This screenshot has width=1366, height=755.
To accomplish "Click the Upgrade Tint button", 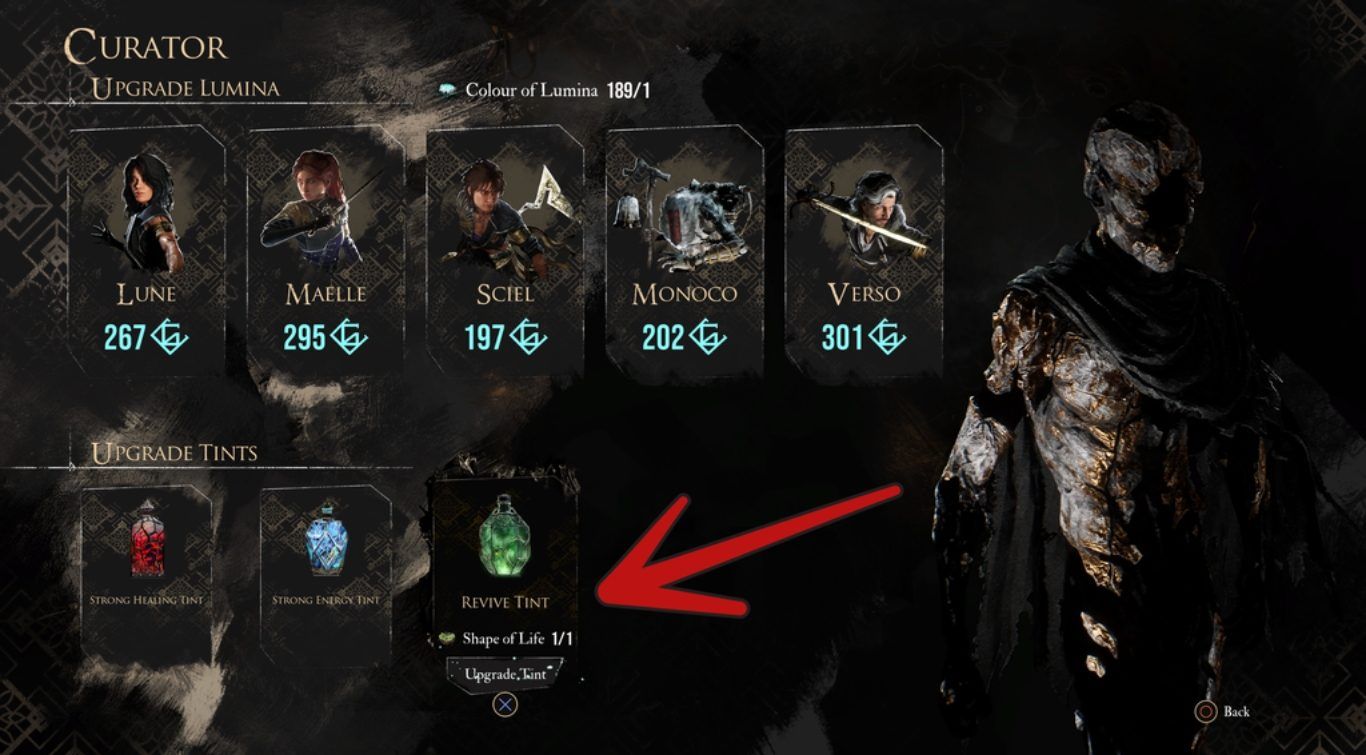I will [x=505, y=674].
